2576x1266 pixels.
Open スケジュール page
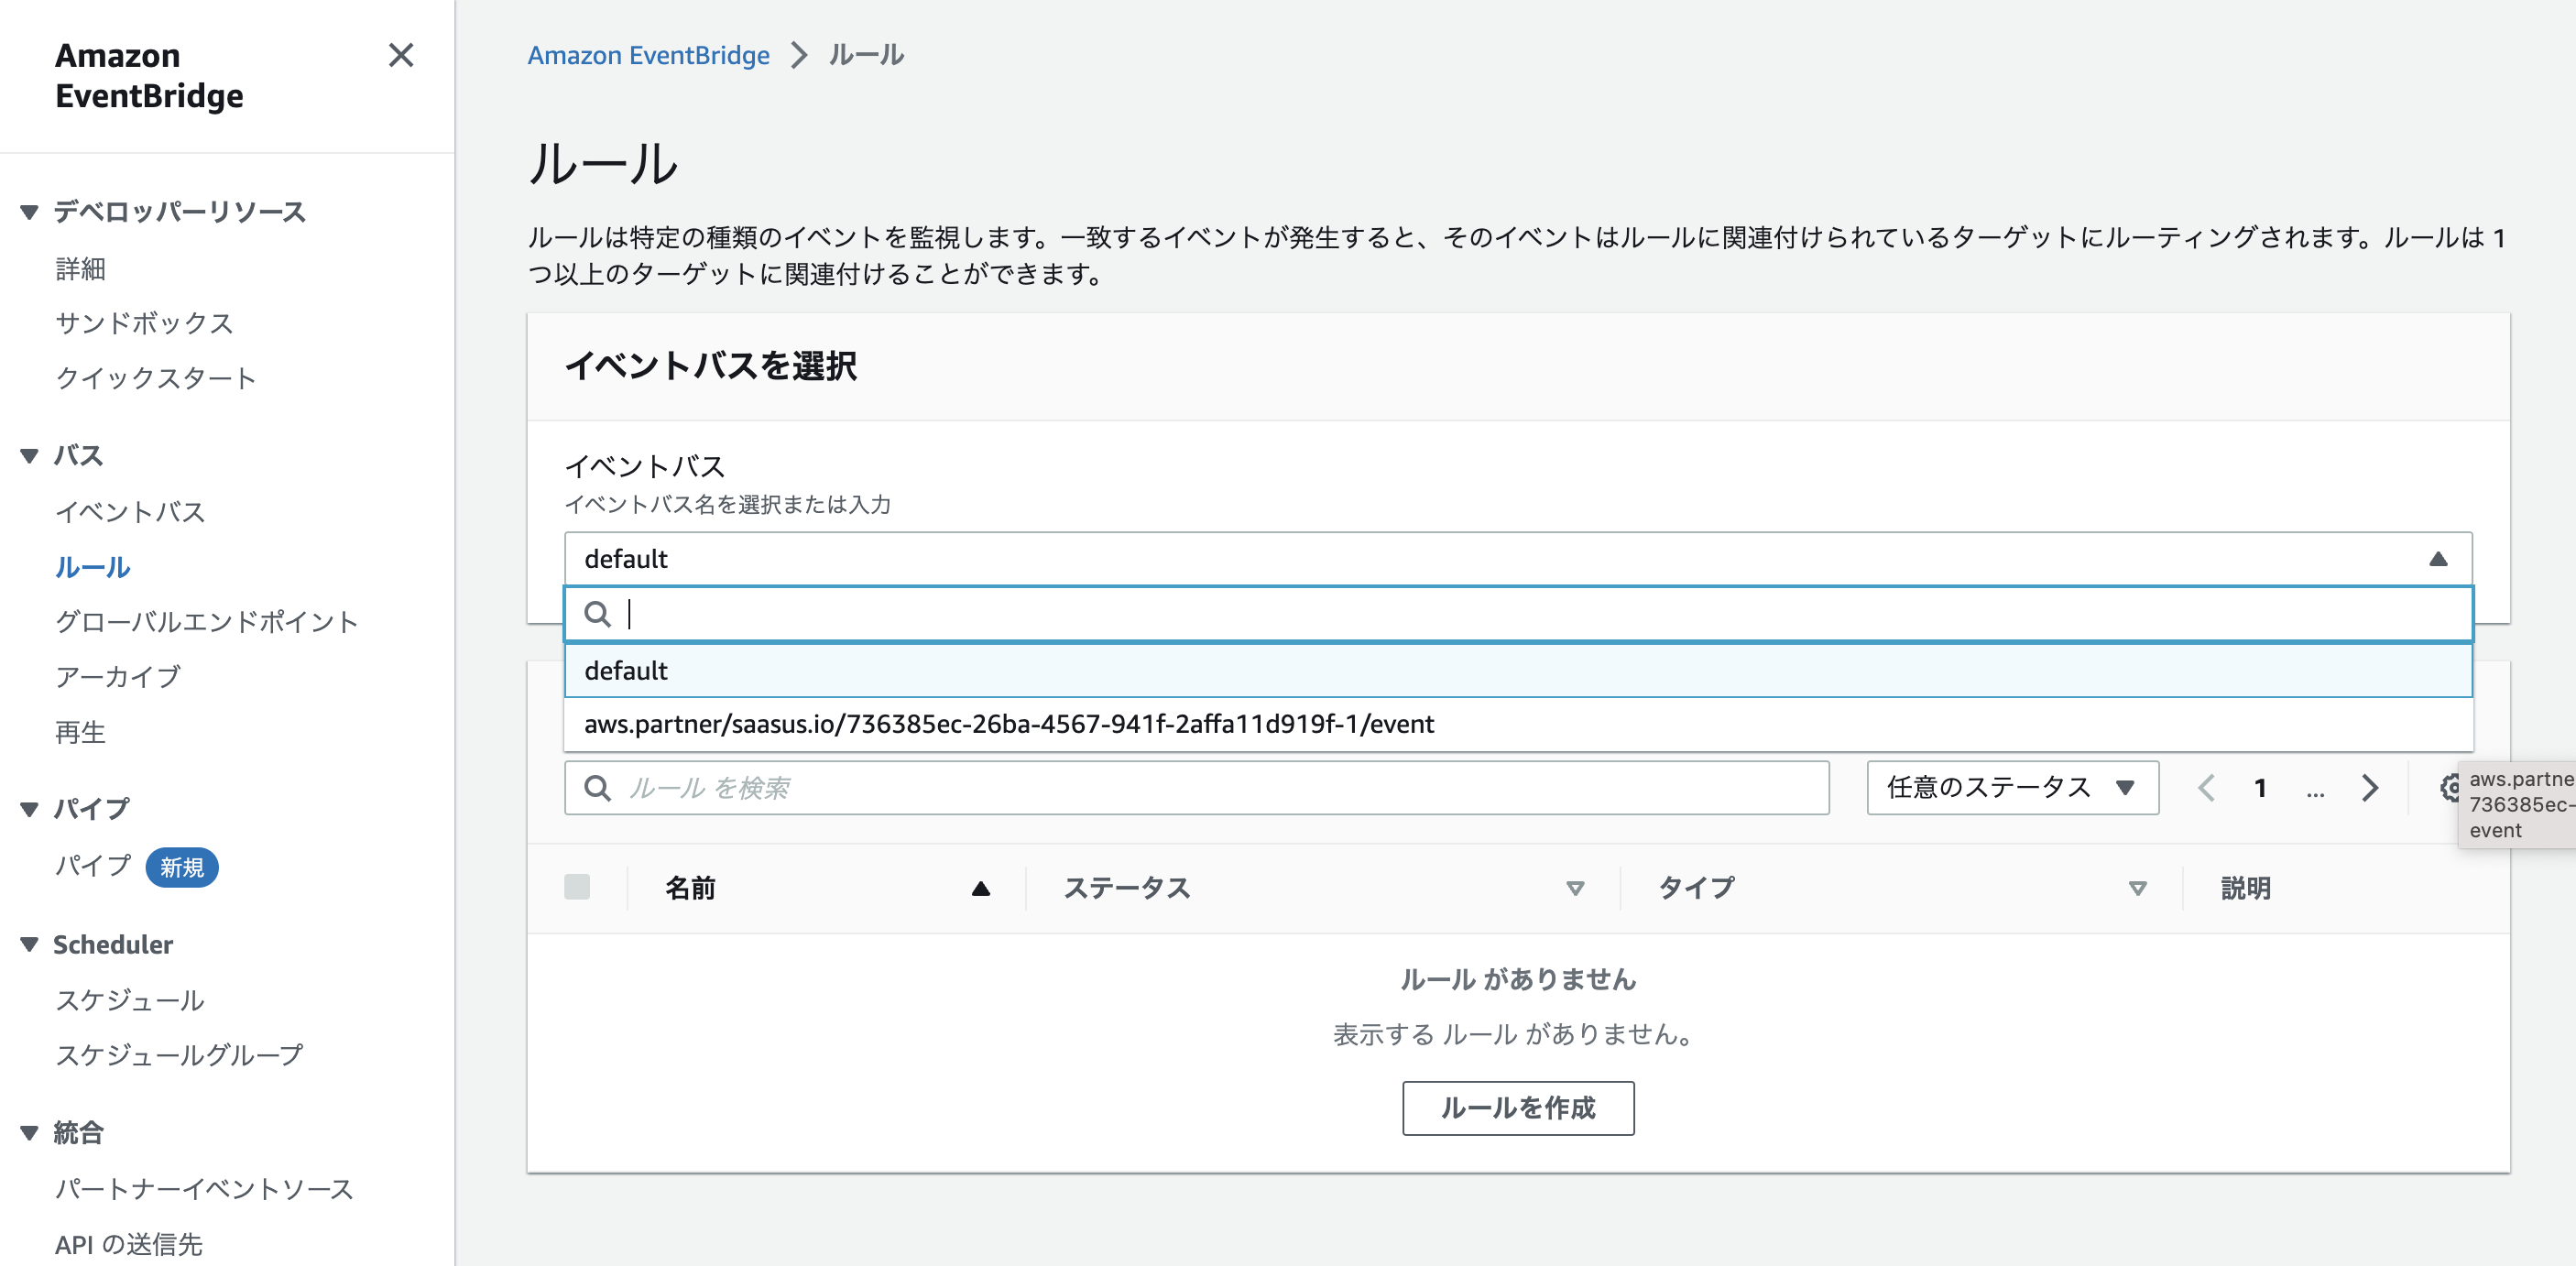tap(130, 1000)
